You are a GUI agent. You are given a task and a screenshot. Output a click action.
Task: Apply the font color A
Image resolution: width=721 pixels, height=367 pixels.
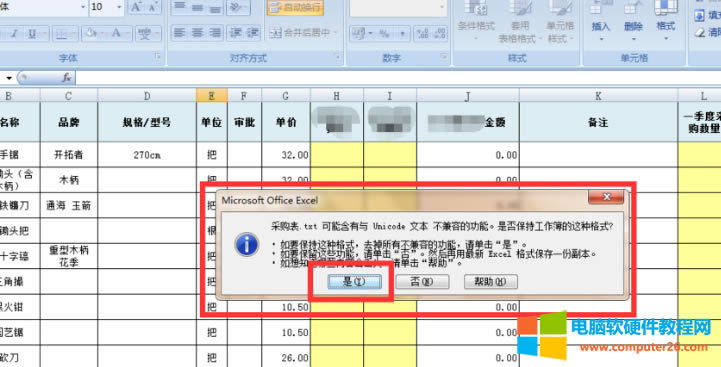[116, 33]
